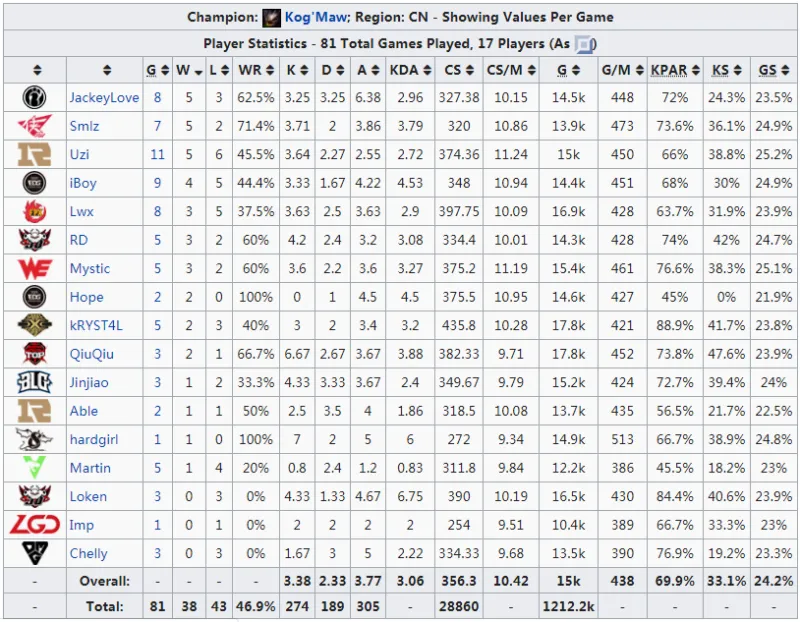
Task: Toggle sorting by the CS/M column
Action: pyautogui.click(x=509, y=70)
